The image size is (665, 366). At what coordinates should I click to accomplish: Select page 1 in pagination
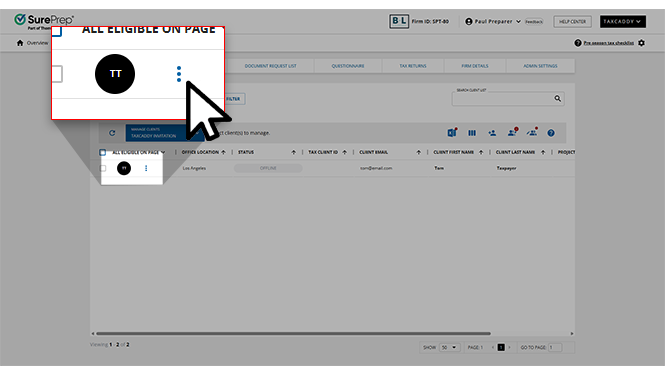point(501,347)
